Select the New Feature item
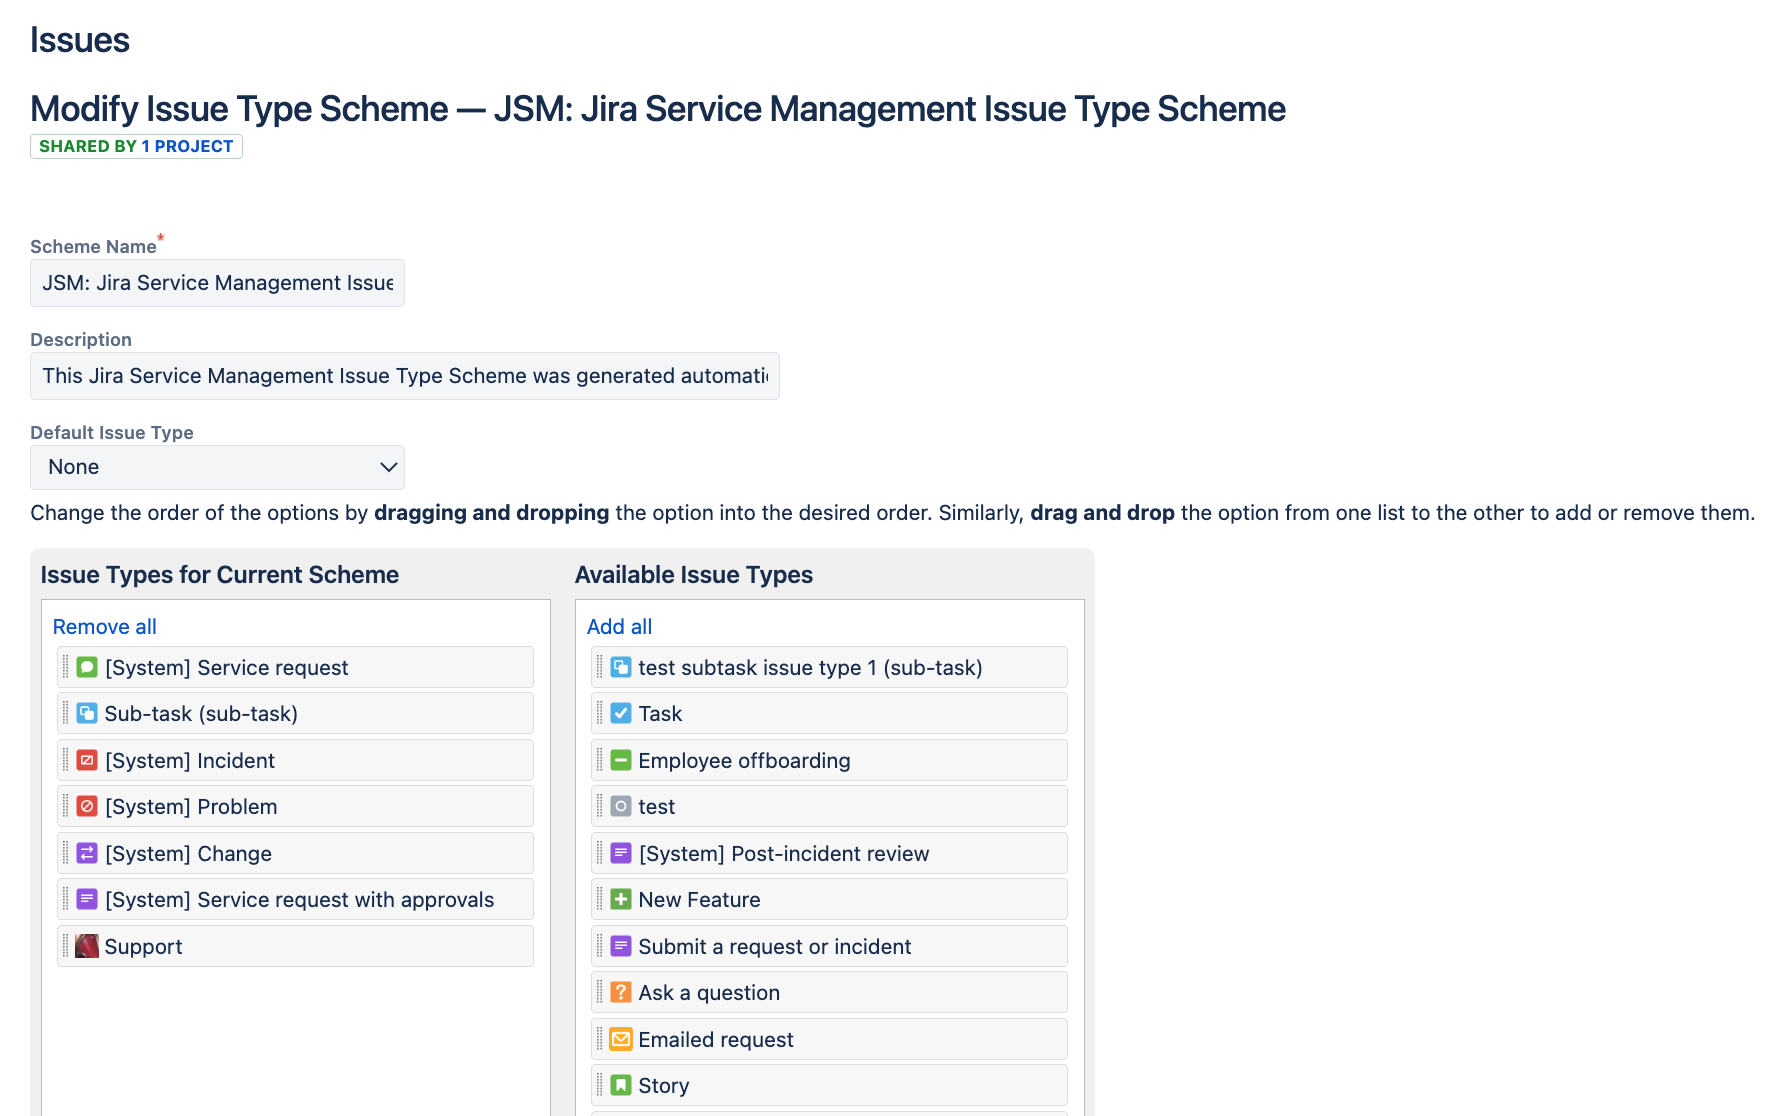This screenshot has width=1776, height=1116. click(x=829, y=899)
